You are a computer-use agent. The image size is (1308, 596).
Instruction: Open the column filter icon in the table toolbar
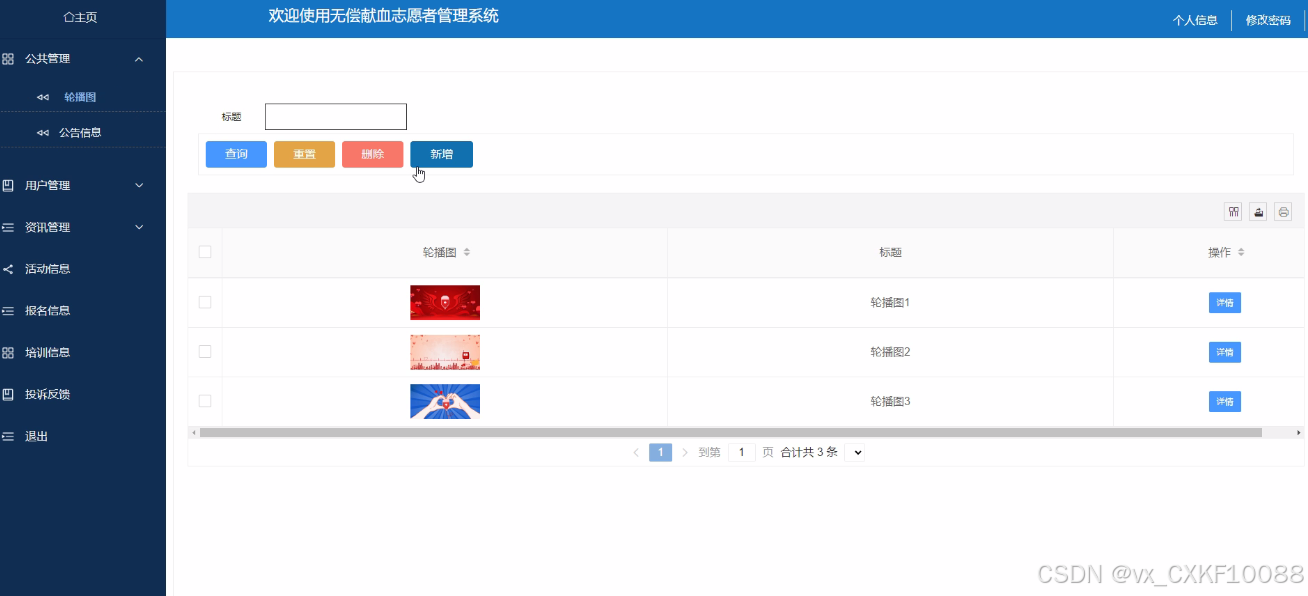(1234, 212)
